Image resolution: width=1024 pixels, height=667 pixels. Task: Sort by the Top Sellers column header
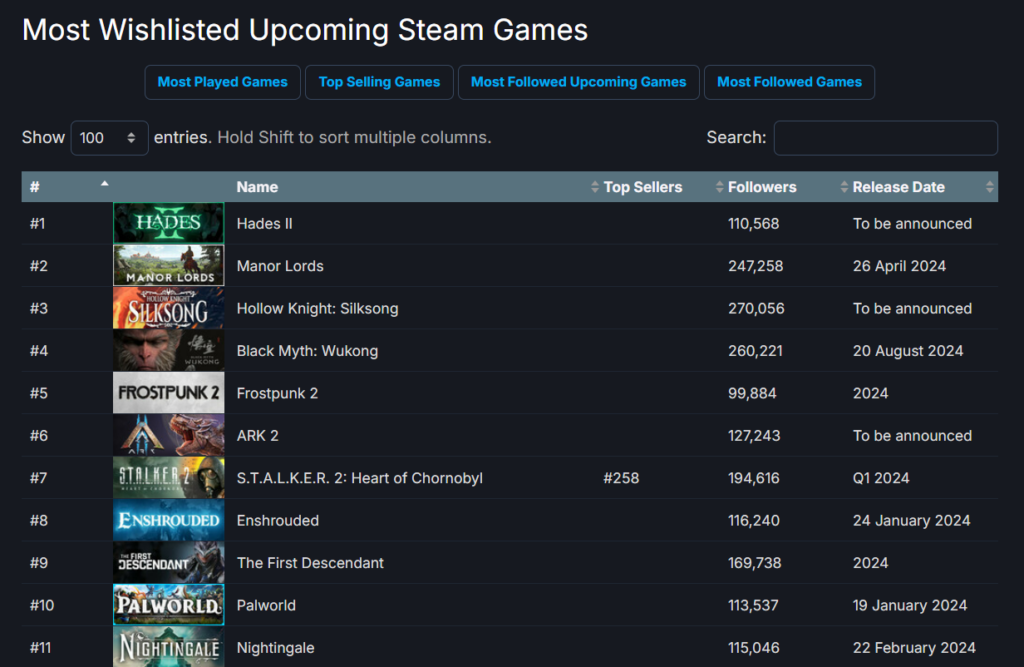pyautogui.click(x=642, y=187)
